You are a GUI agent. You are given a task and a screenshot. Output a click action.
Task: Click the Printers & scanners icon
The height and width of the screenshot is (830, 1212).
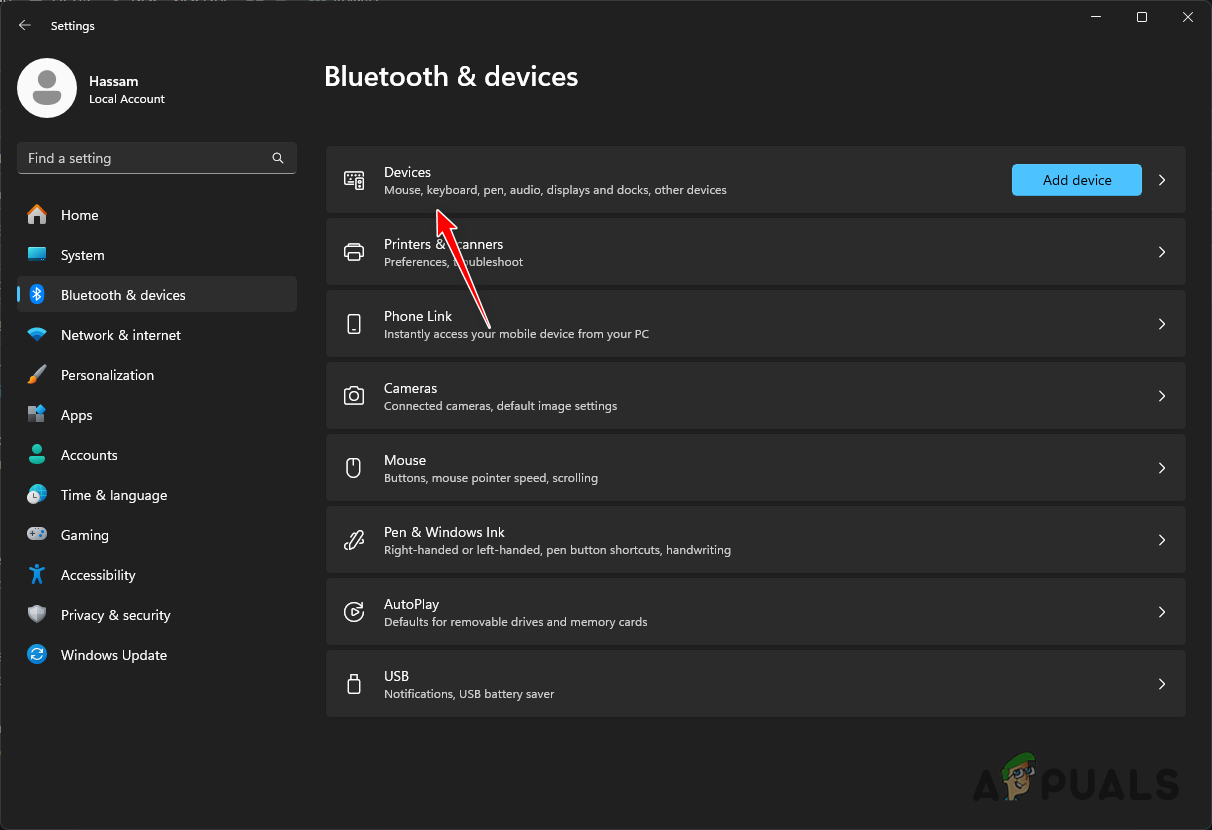coord(354,252)
